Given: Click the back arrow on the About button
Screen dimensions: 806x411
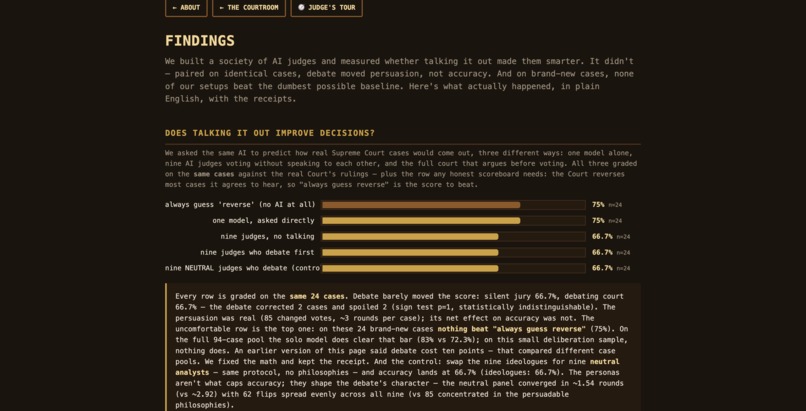Looking at the screenshot, I should click(175, 8).
